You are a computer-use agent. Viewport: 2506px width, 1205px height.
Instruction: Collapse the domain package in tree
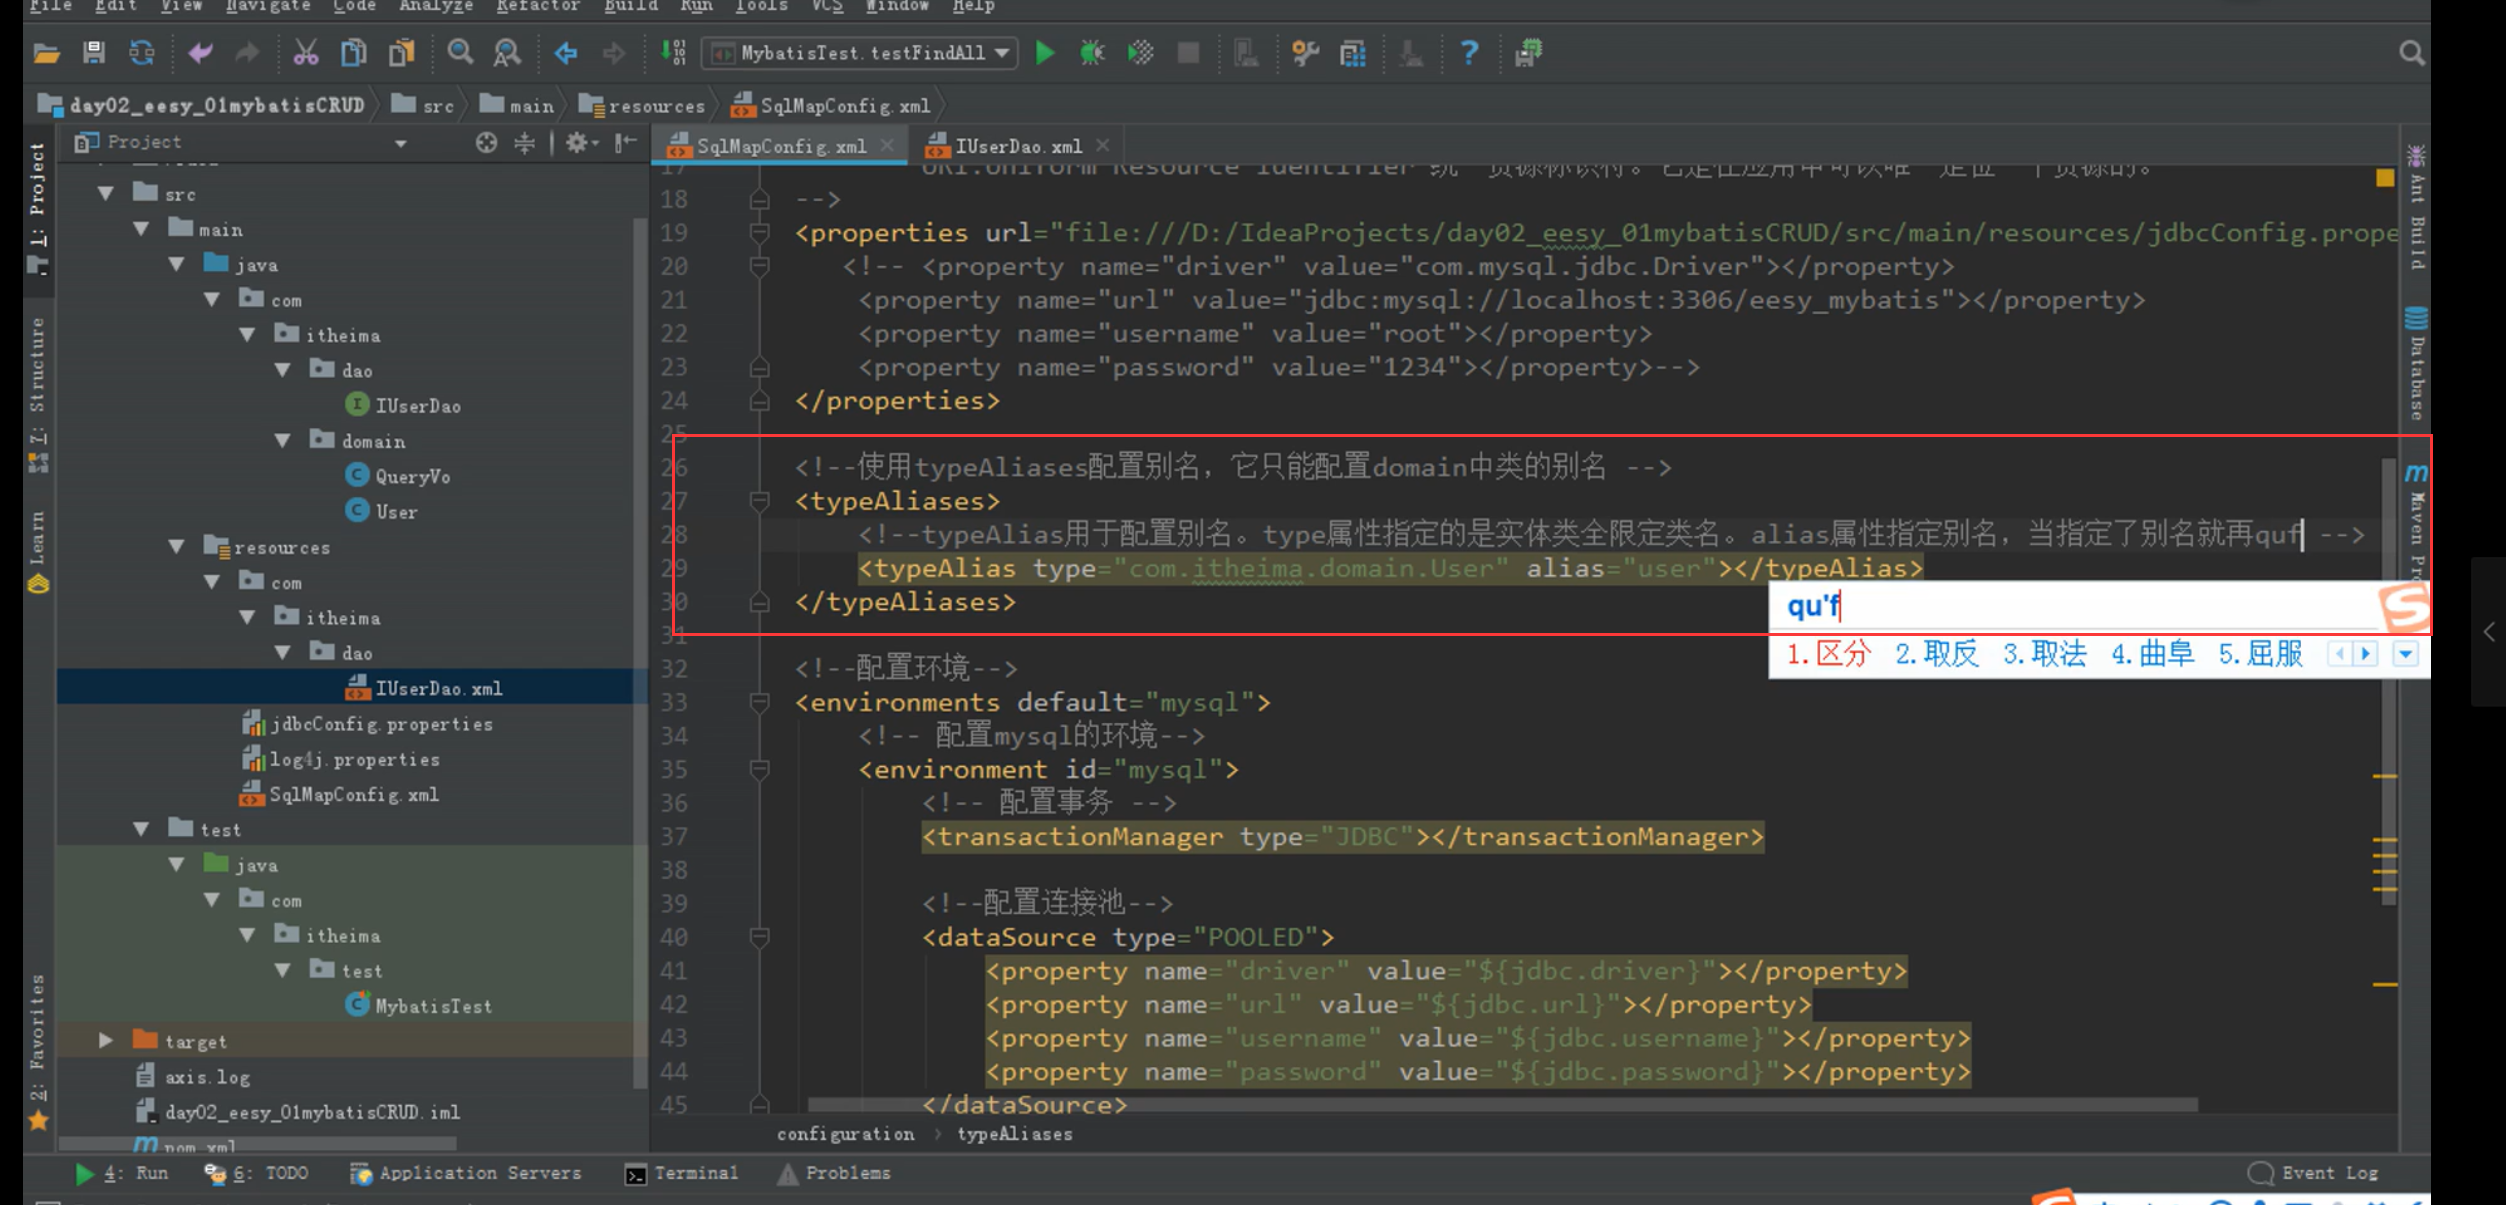coord(283,441)
